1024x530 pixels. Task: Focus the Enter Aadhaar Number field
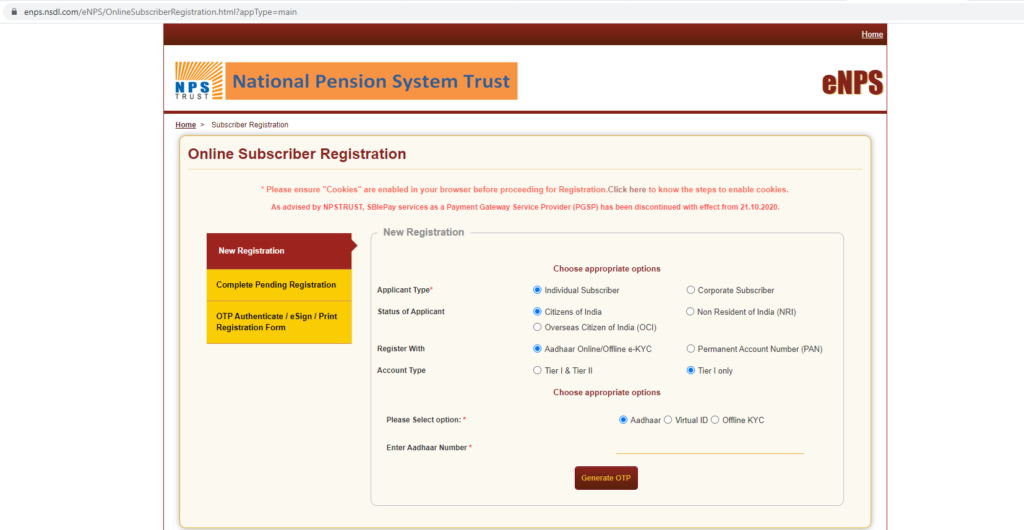pos(710,446)
